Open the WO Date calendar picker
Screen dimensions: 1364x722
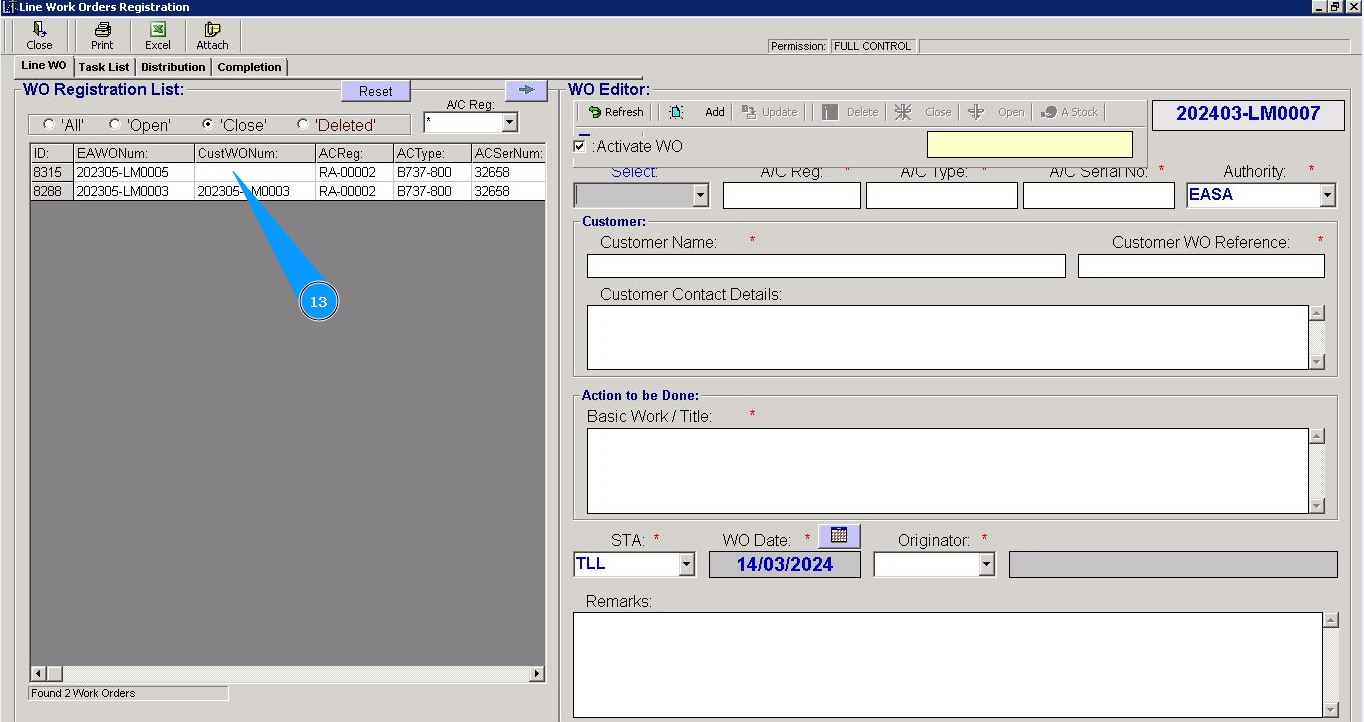(839, 536)
